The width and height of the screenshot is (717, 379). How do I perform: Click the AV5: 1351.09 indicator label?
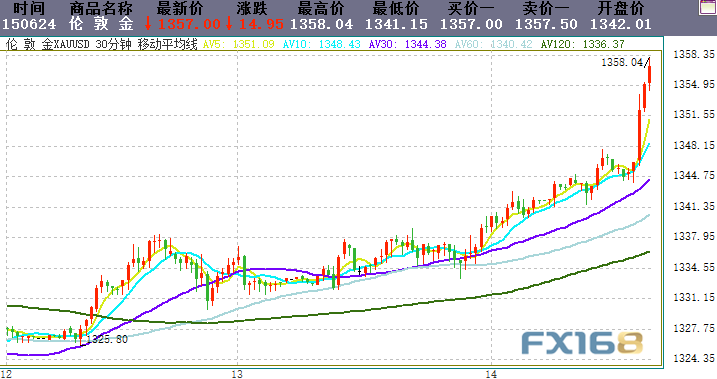point(238,44)
